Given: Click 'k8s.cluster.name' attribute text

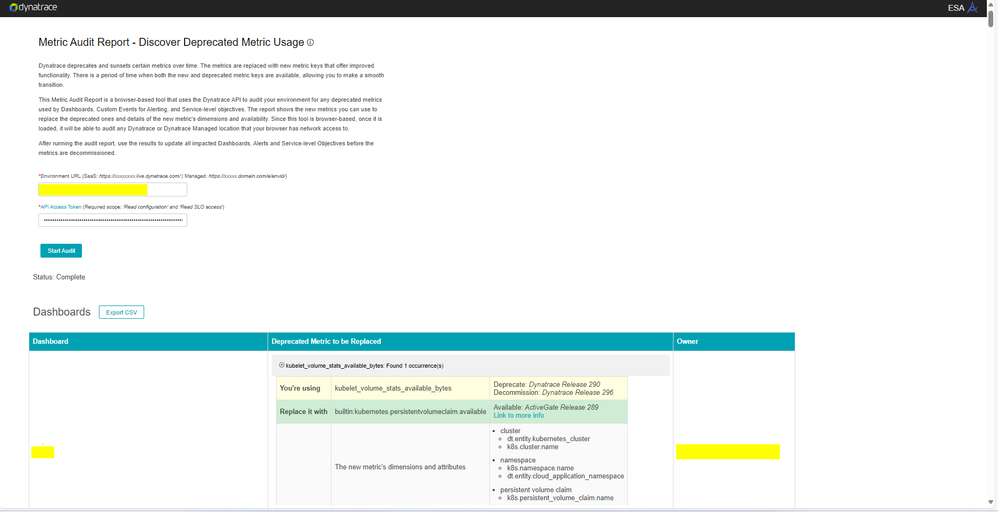Looking at the screenshot, I should tap(532, 446).
